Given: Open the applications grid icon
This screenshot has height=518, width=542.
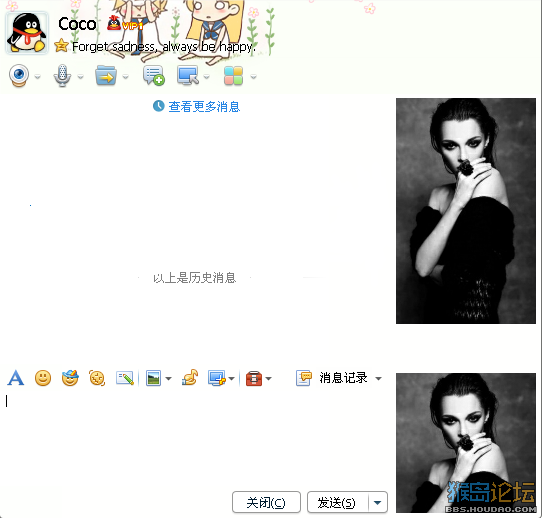Looking at the screenshot, I should [233, 76].
